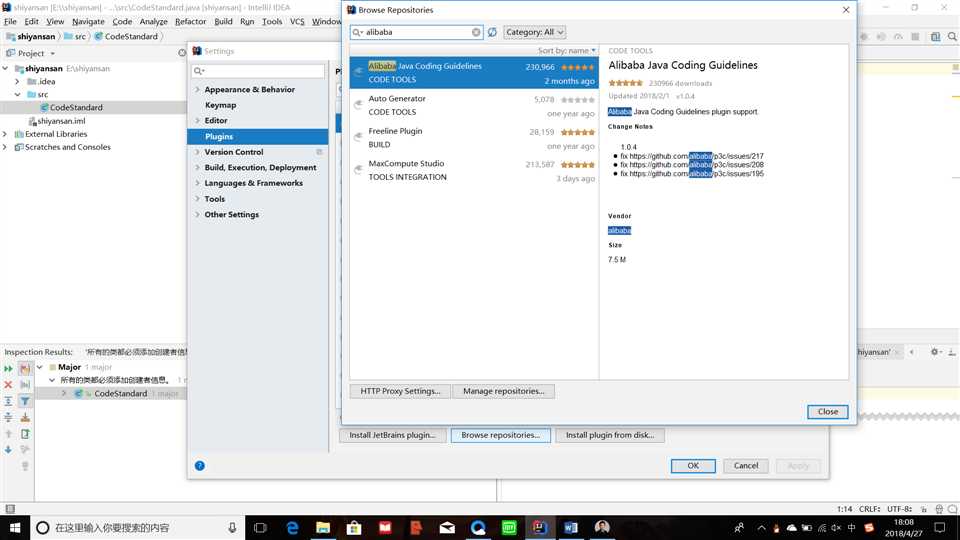Open the Navigate menu
The width and height of the screenshot is (960, 540).
coord(88,21)
